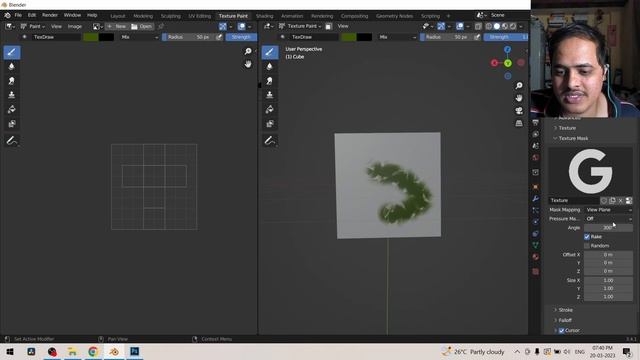Open the Image menu in the image editor
Screen dimensions: 640x360
point(74,27)
